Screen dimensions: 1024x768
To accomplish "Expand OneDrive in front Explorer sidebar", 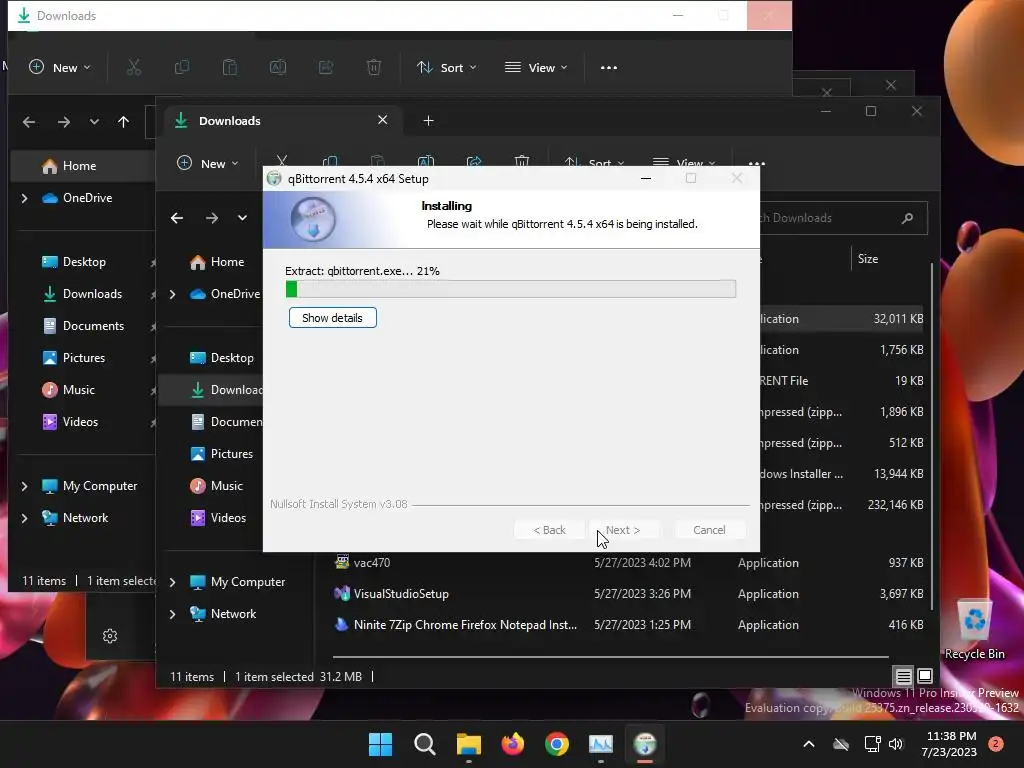I will [x=172, y=294].
